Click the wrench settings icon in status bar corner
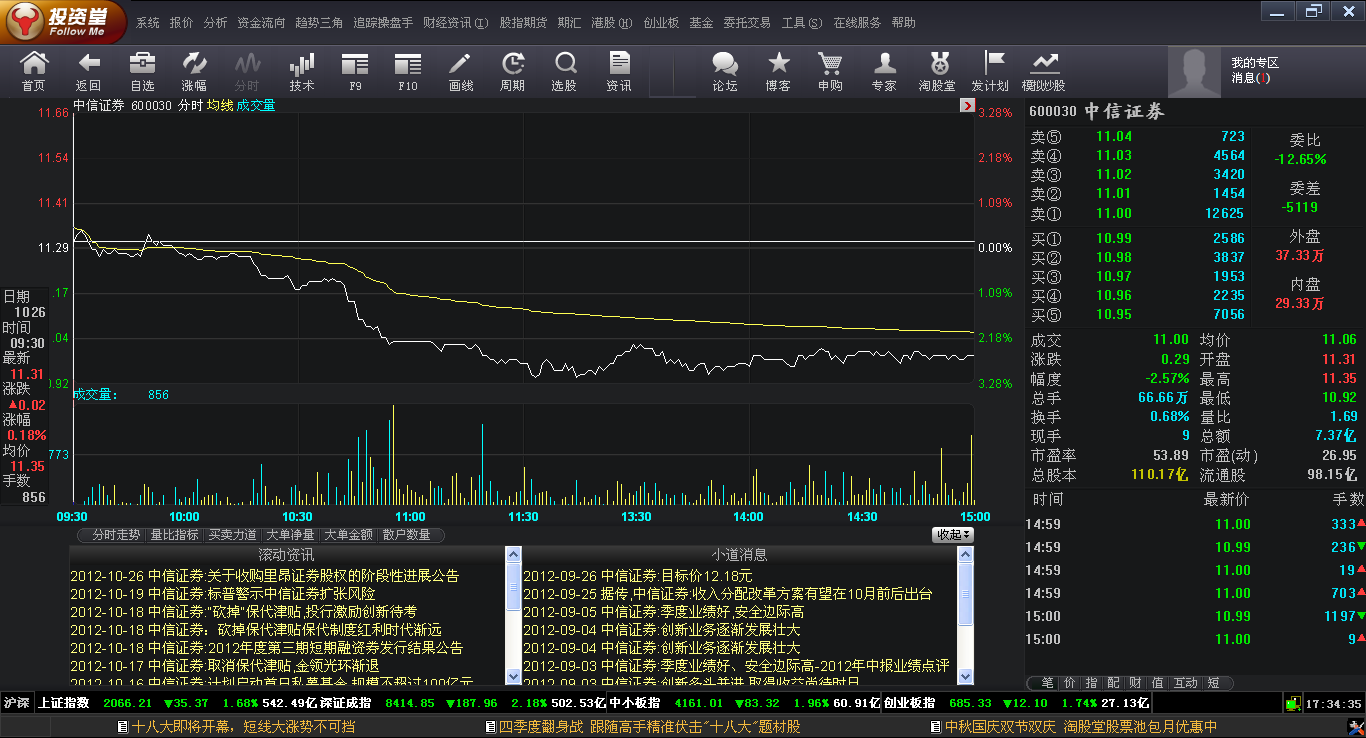The height and width of the screenshot is (738, 1366). pos(1356,729)
